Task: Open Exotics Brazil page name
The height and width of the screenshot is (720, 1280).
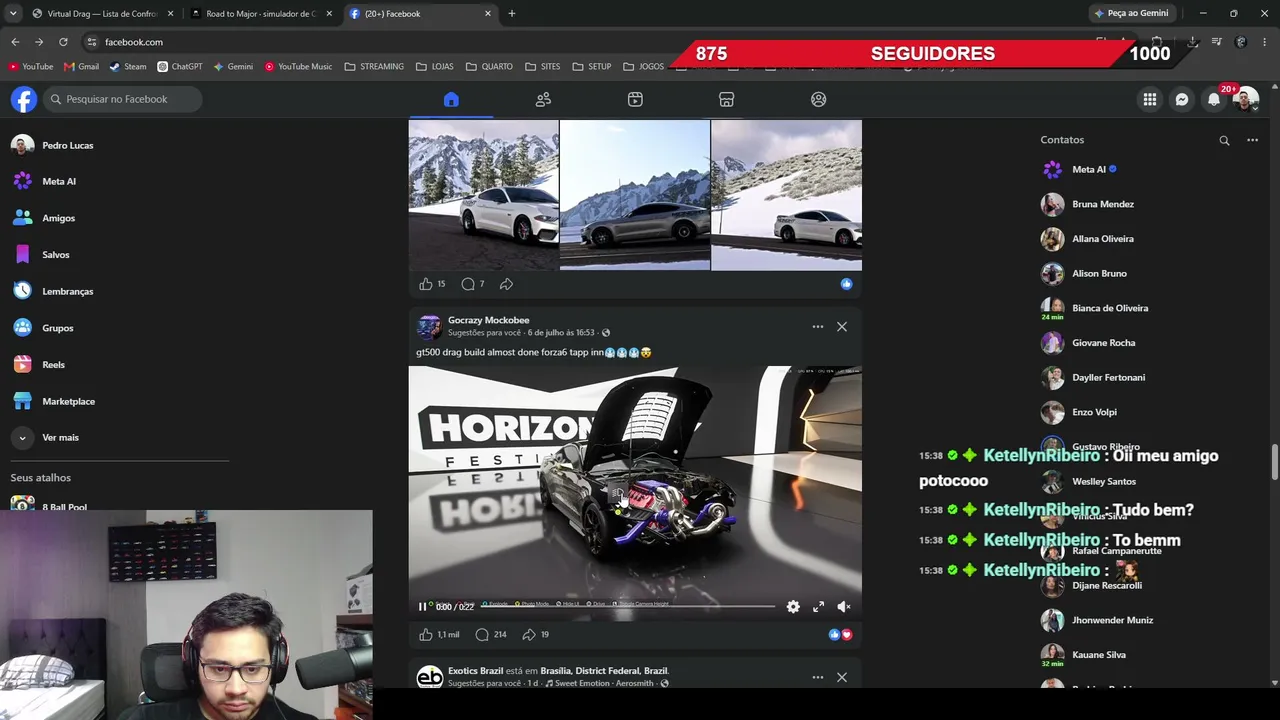Action: pyautogui.click(x=476, y=671)
